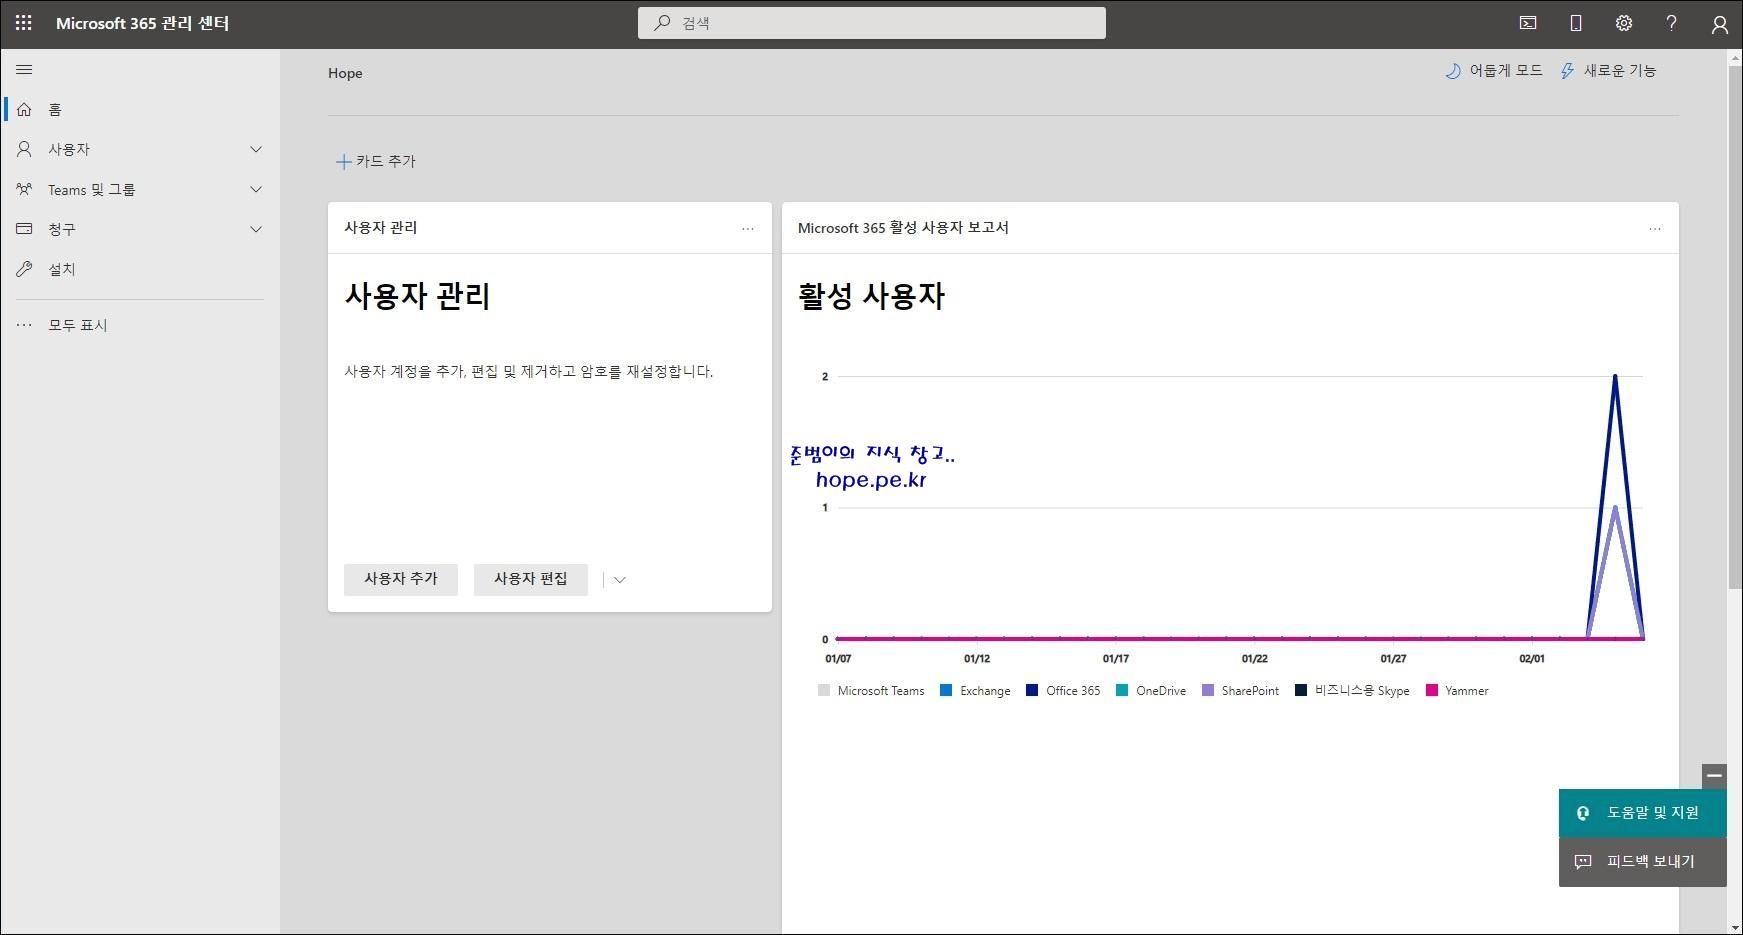Click the Microsoft Teams legend swatch

pyautogui.click(x=824, y=690)
